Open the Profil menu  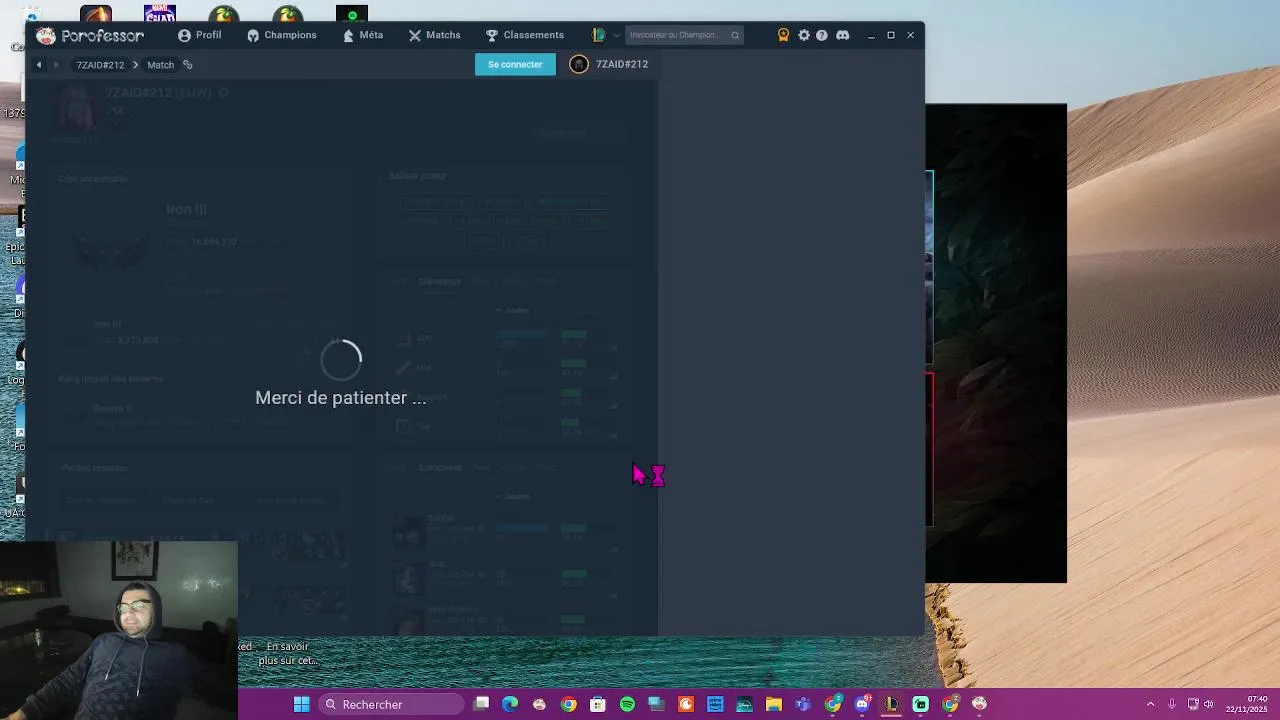[x=200, y=35]
